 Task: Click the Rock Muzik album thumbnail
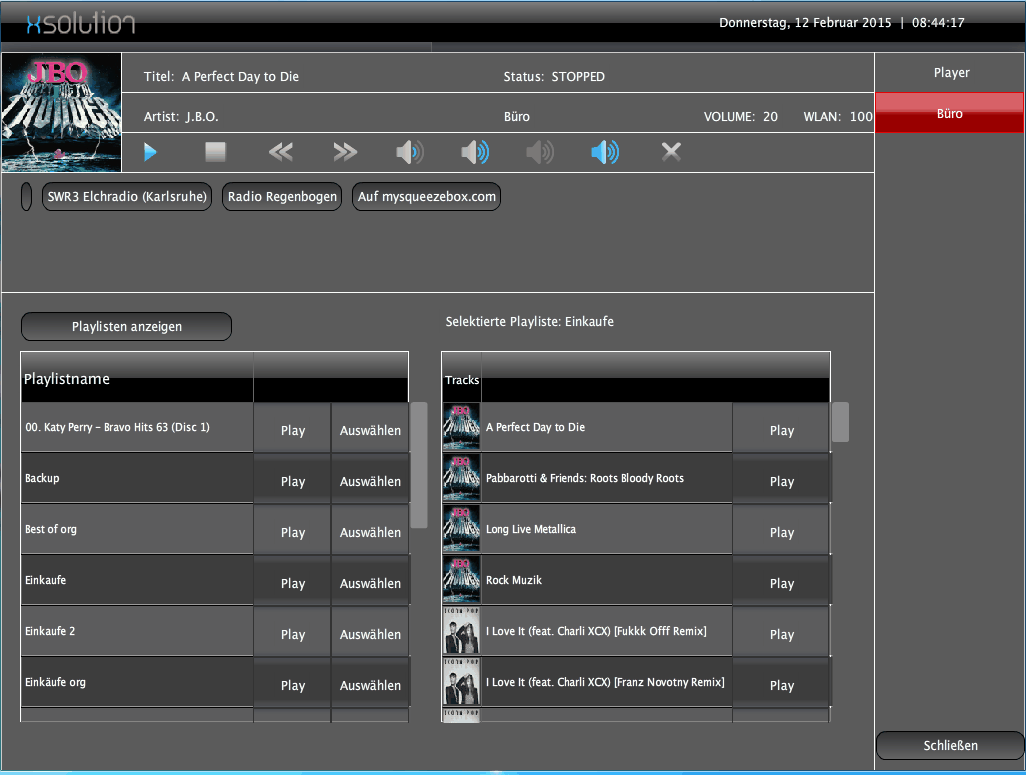coord(461,580)
